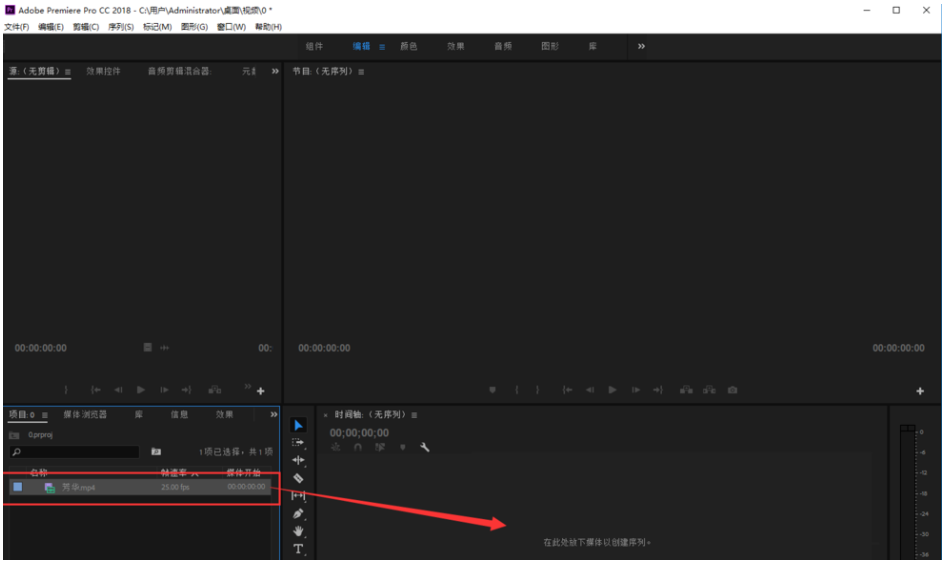The image size is (943, 563).
Task: Toggle snap magnet in timeline panel
Action: coord(358,447)
